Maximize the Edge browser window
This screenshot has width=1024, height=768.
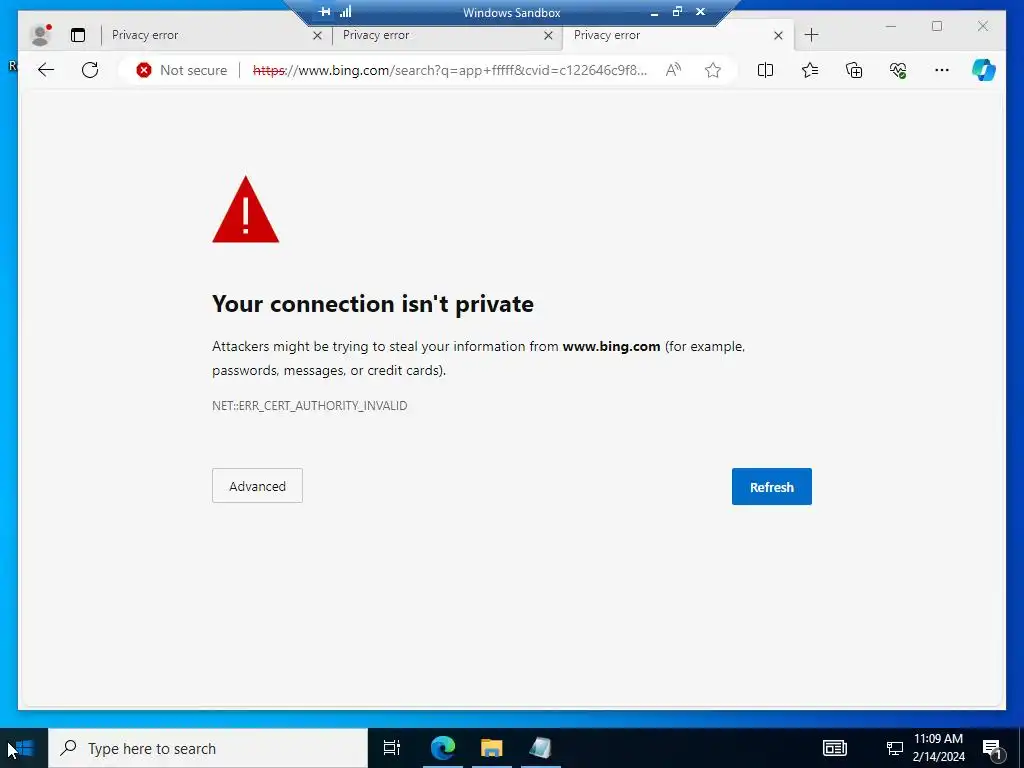[937, 26]
